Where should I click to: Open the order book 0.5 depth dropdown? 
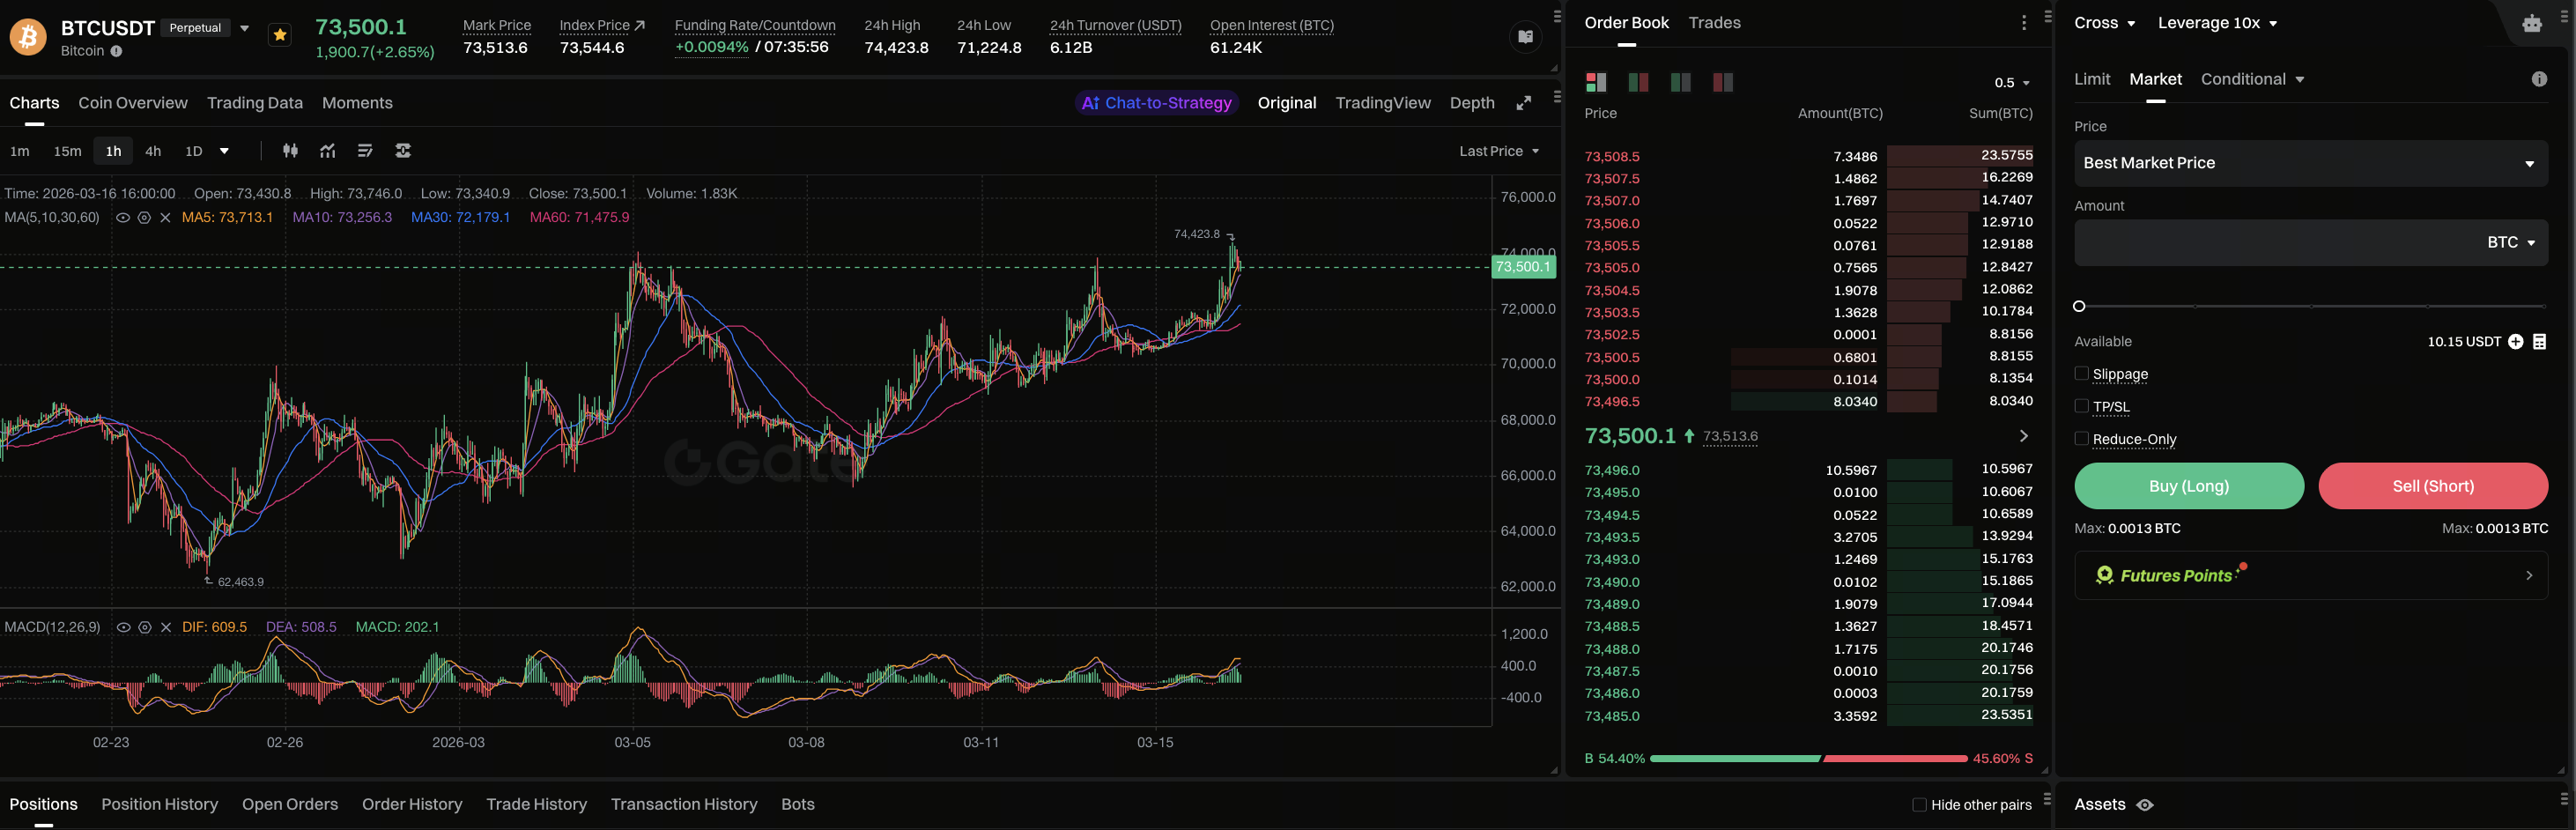pos(2011,83)
